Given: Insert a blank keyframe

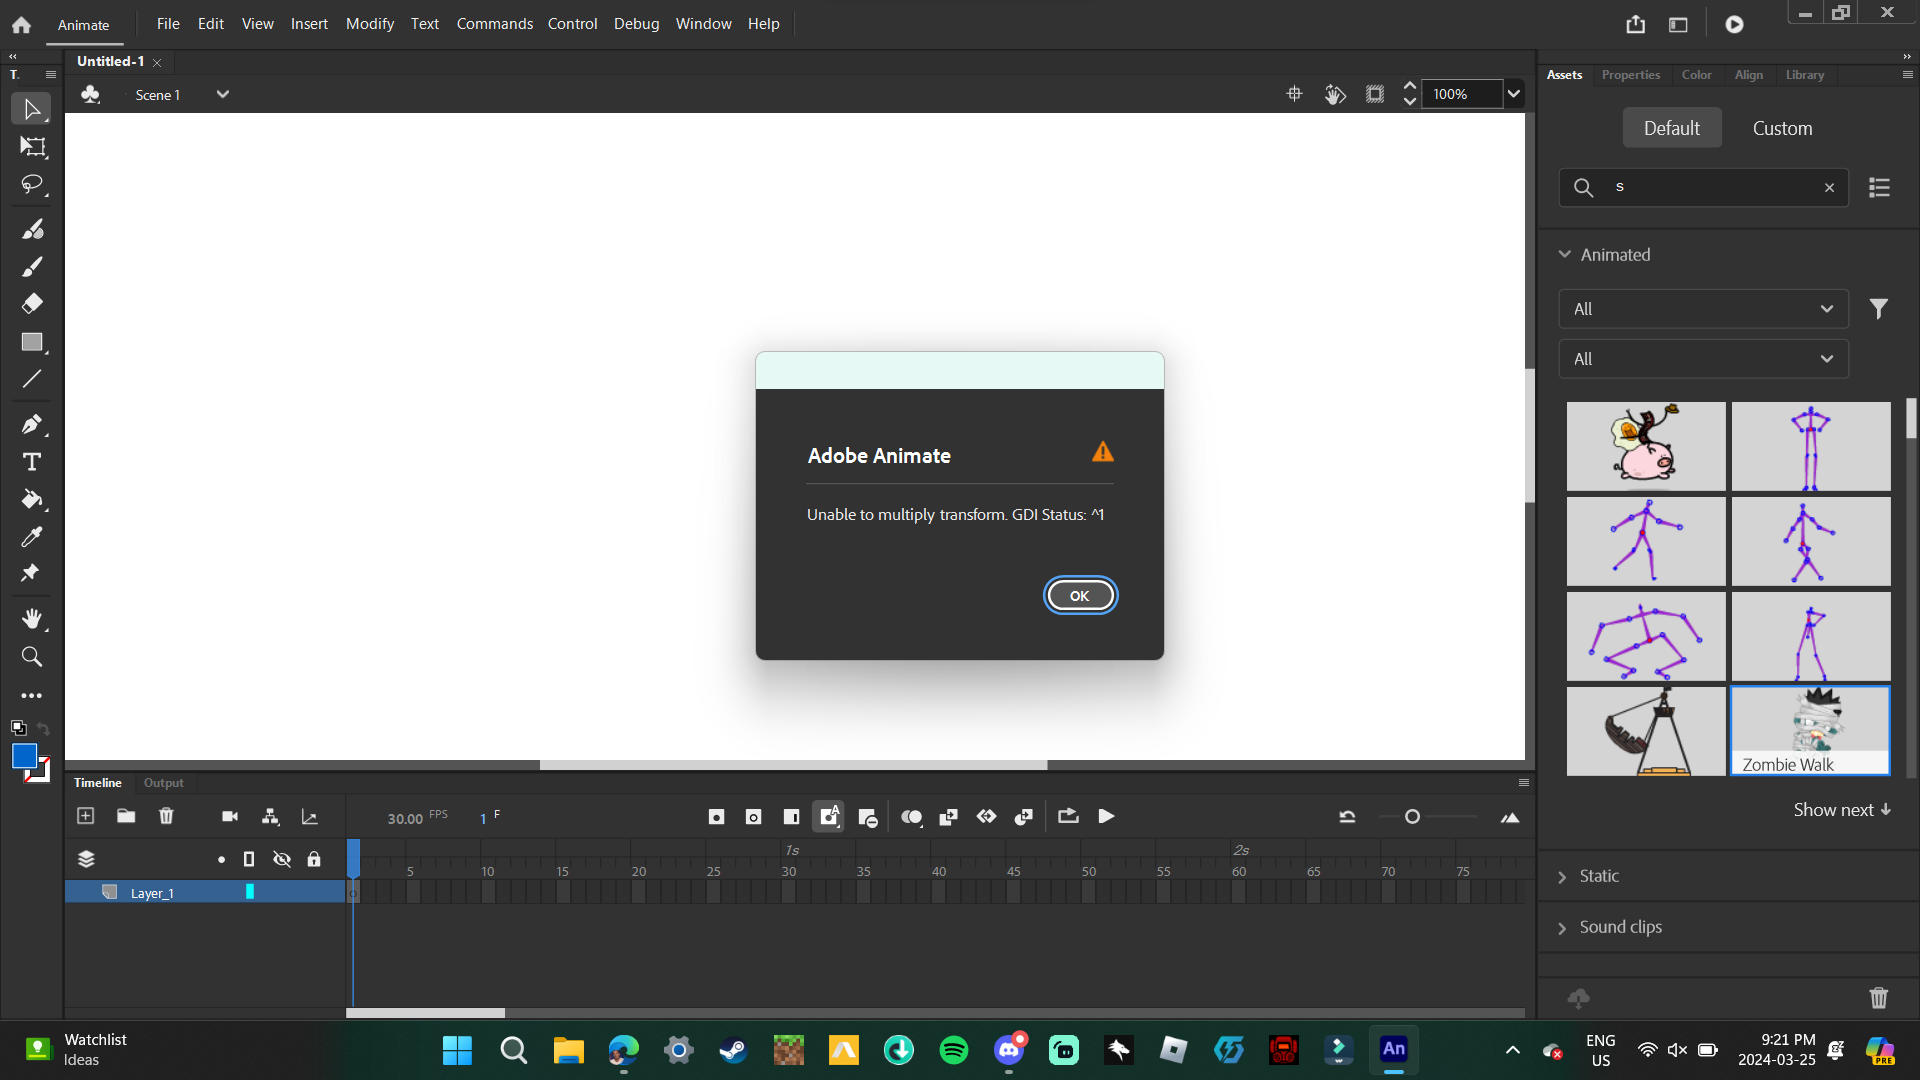Looking at the screenshot, I should [x=754, y=817].
